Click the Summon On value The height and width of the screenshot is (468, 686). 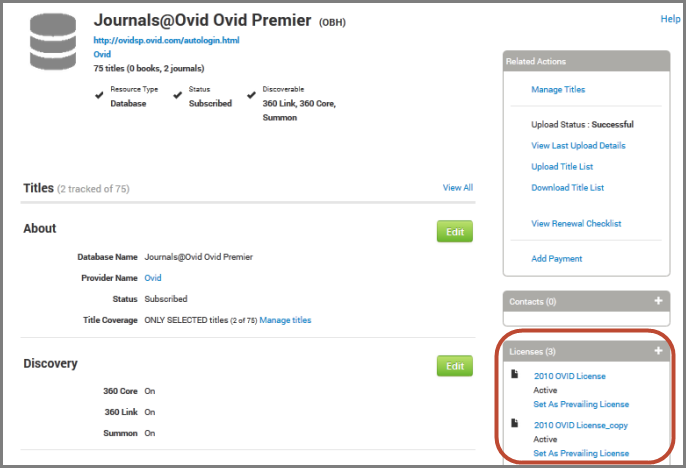[x=150, y=433]
